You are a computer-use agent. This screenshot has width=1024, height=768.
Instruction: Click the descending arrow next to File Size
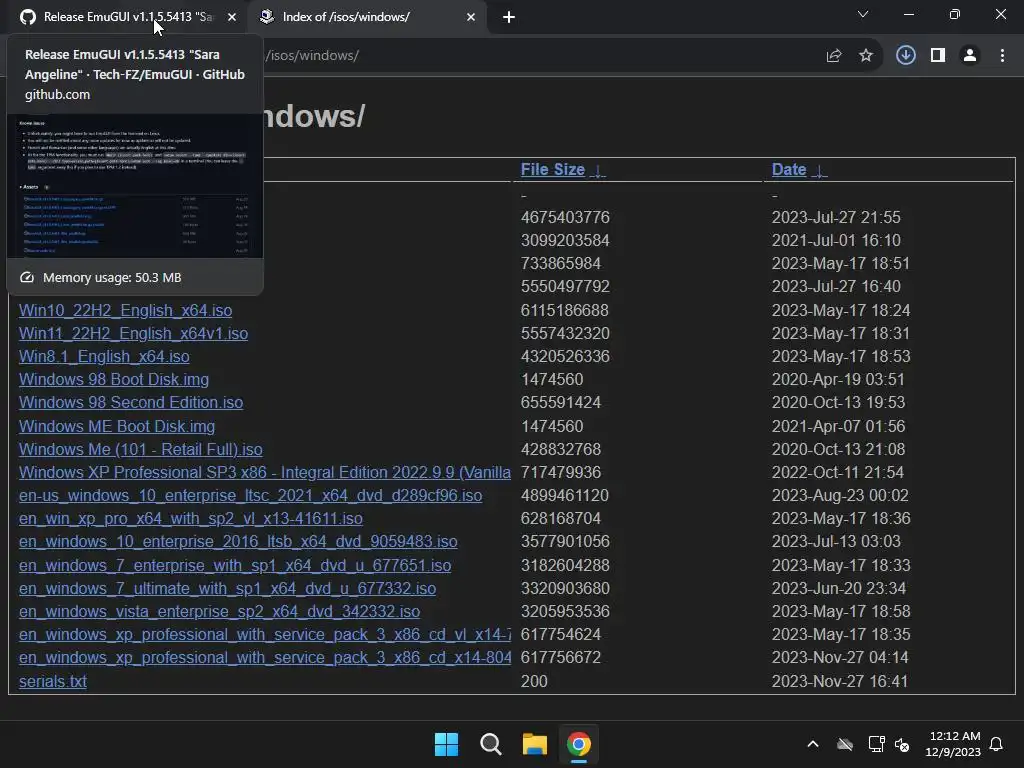[598, 170]
